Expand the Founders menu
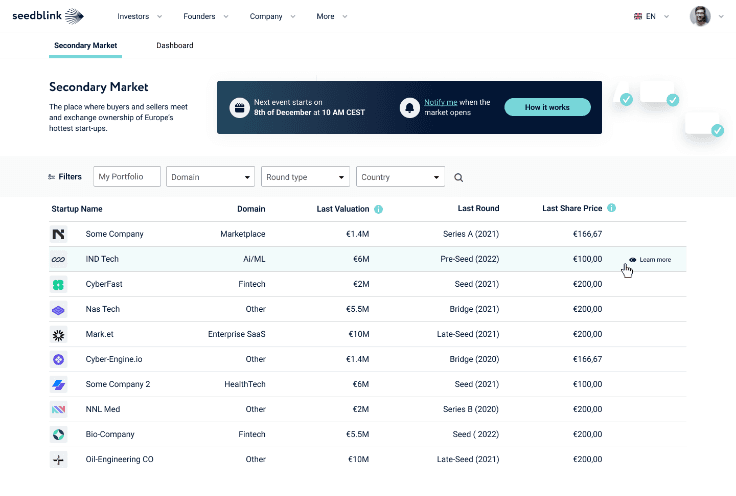 pos(206,16)
